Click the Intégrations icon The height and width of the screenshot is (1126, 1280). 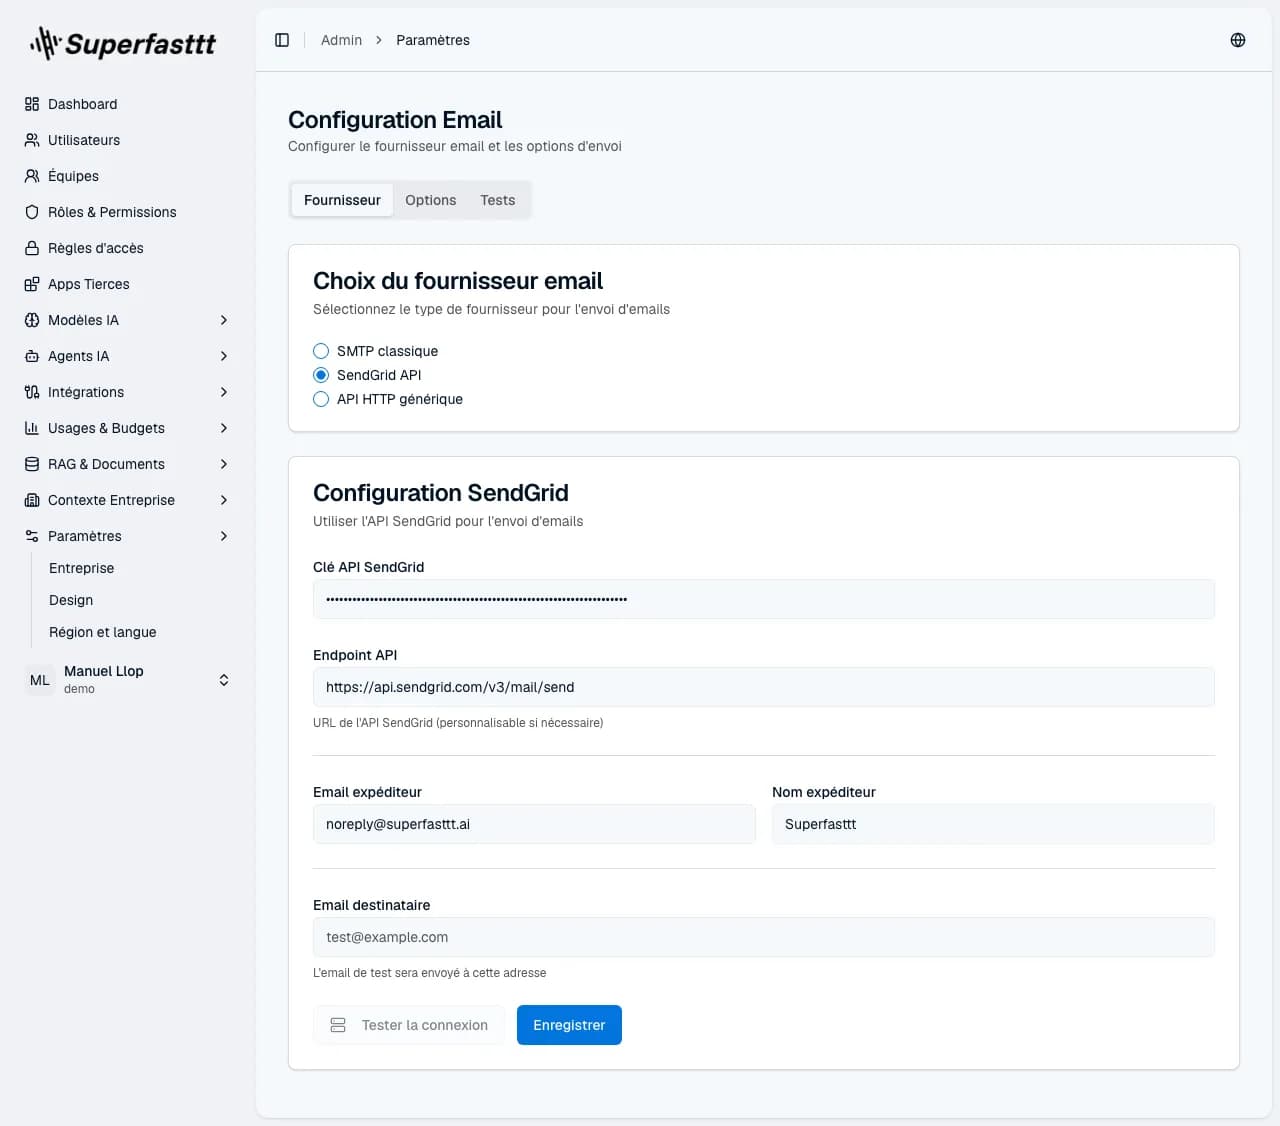point(32,392)
